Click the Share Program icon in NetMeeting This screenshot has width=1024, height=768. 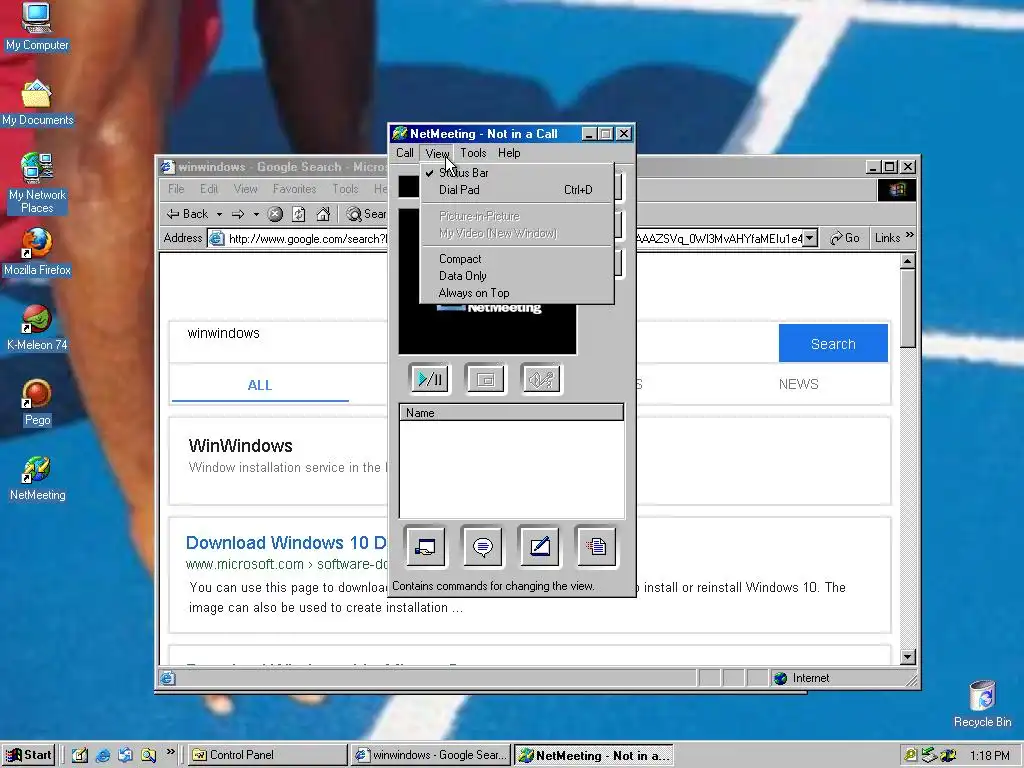426,546
